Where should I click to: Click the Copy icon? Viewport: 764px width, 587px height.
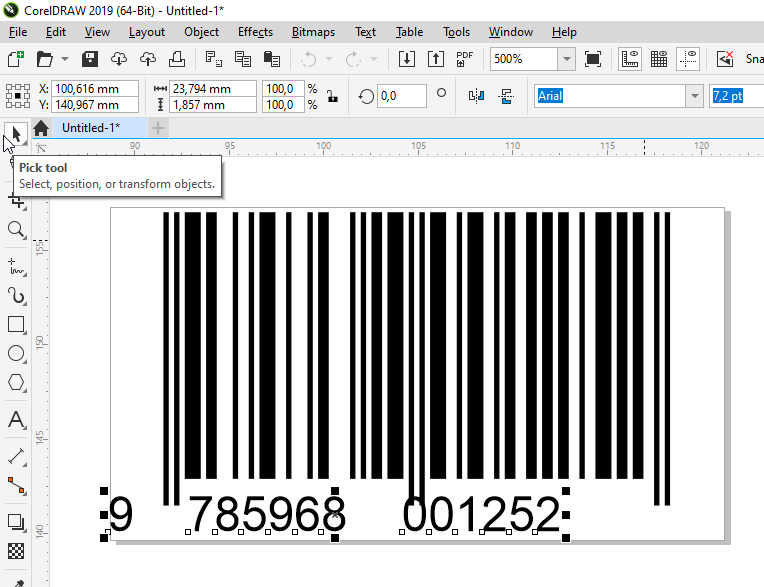click(243, 59)
